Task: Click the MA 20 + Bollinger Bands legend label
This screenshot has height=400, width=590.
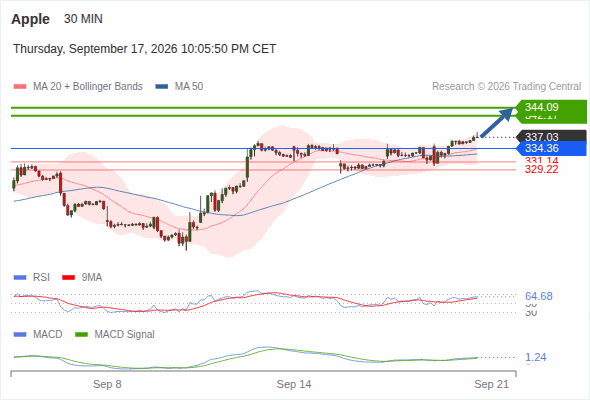Action: point(88,87)
